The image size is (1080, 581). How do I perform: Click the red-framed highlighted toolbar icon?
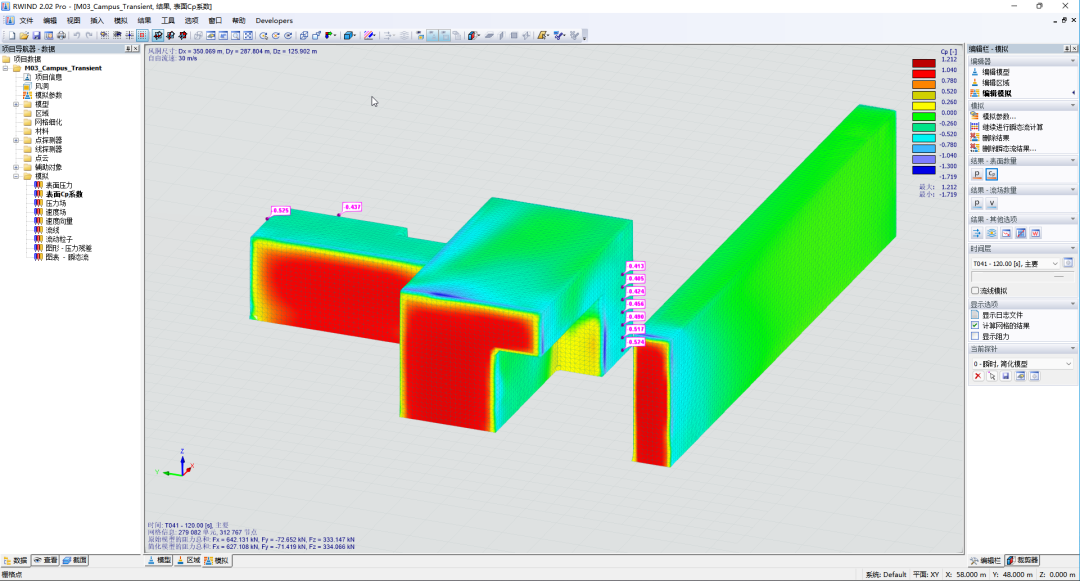[142, 35]
